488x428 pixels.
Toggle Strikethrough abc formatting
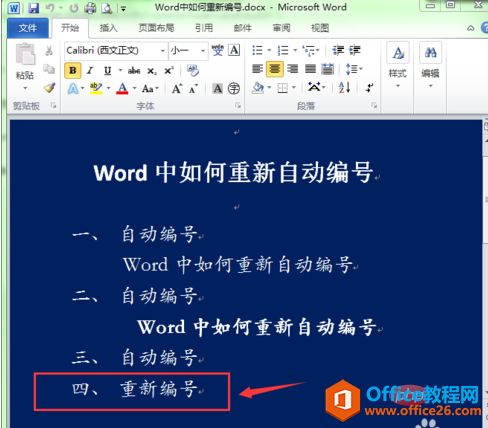click(134, 70)
